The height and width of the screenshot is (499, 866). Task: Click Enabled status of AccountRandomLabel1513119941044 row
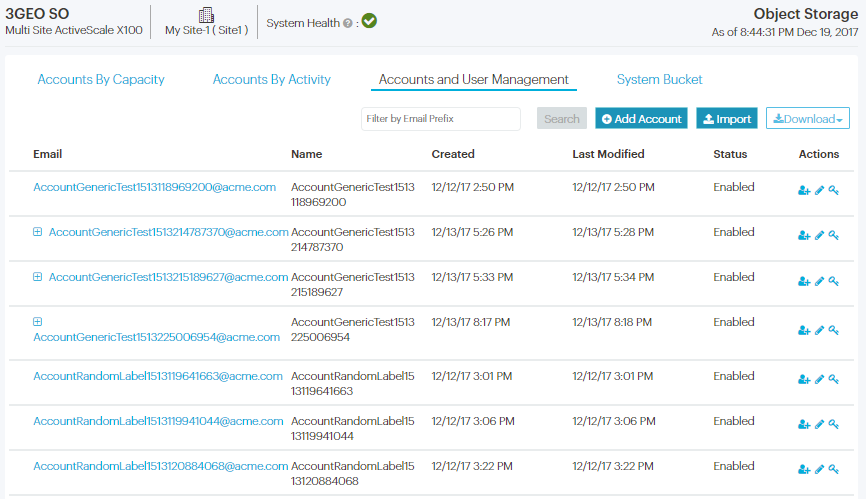click(x=733, y=421)
